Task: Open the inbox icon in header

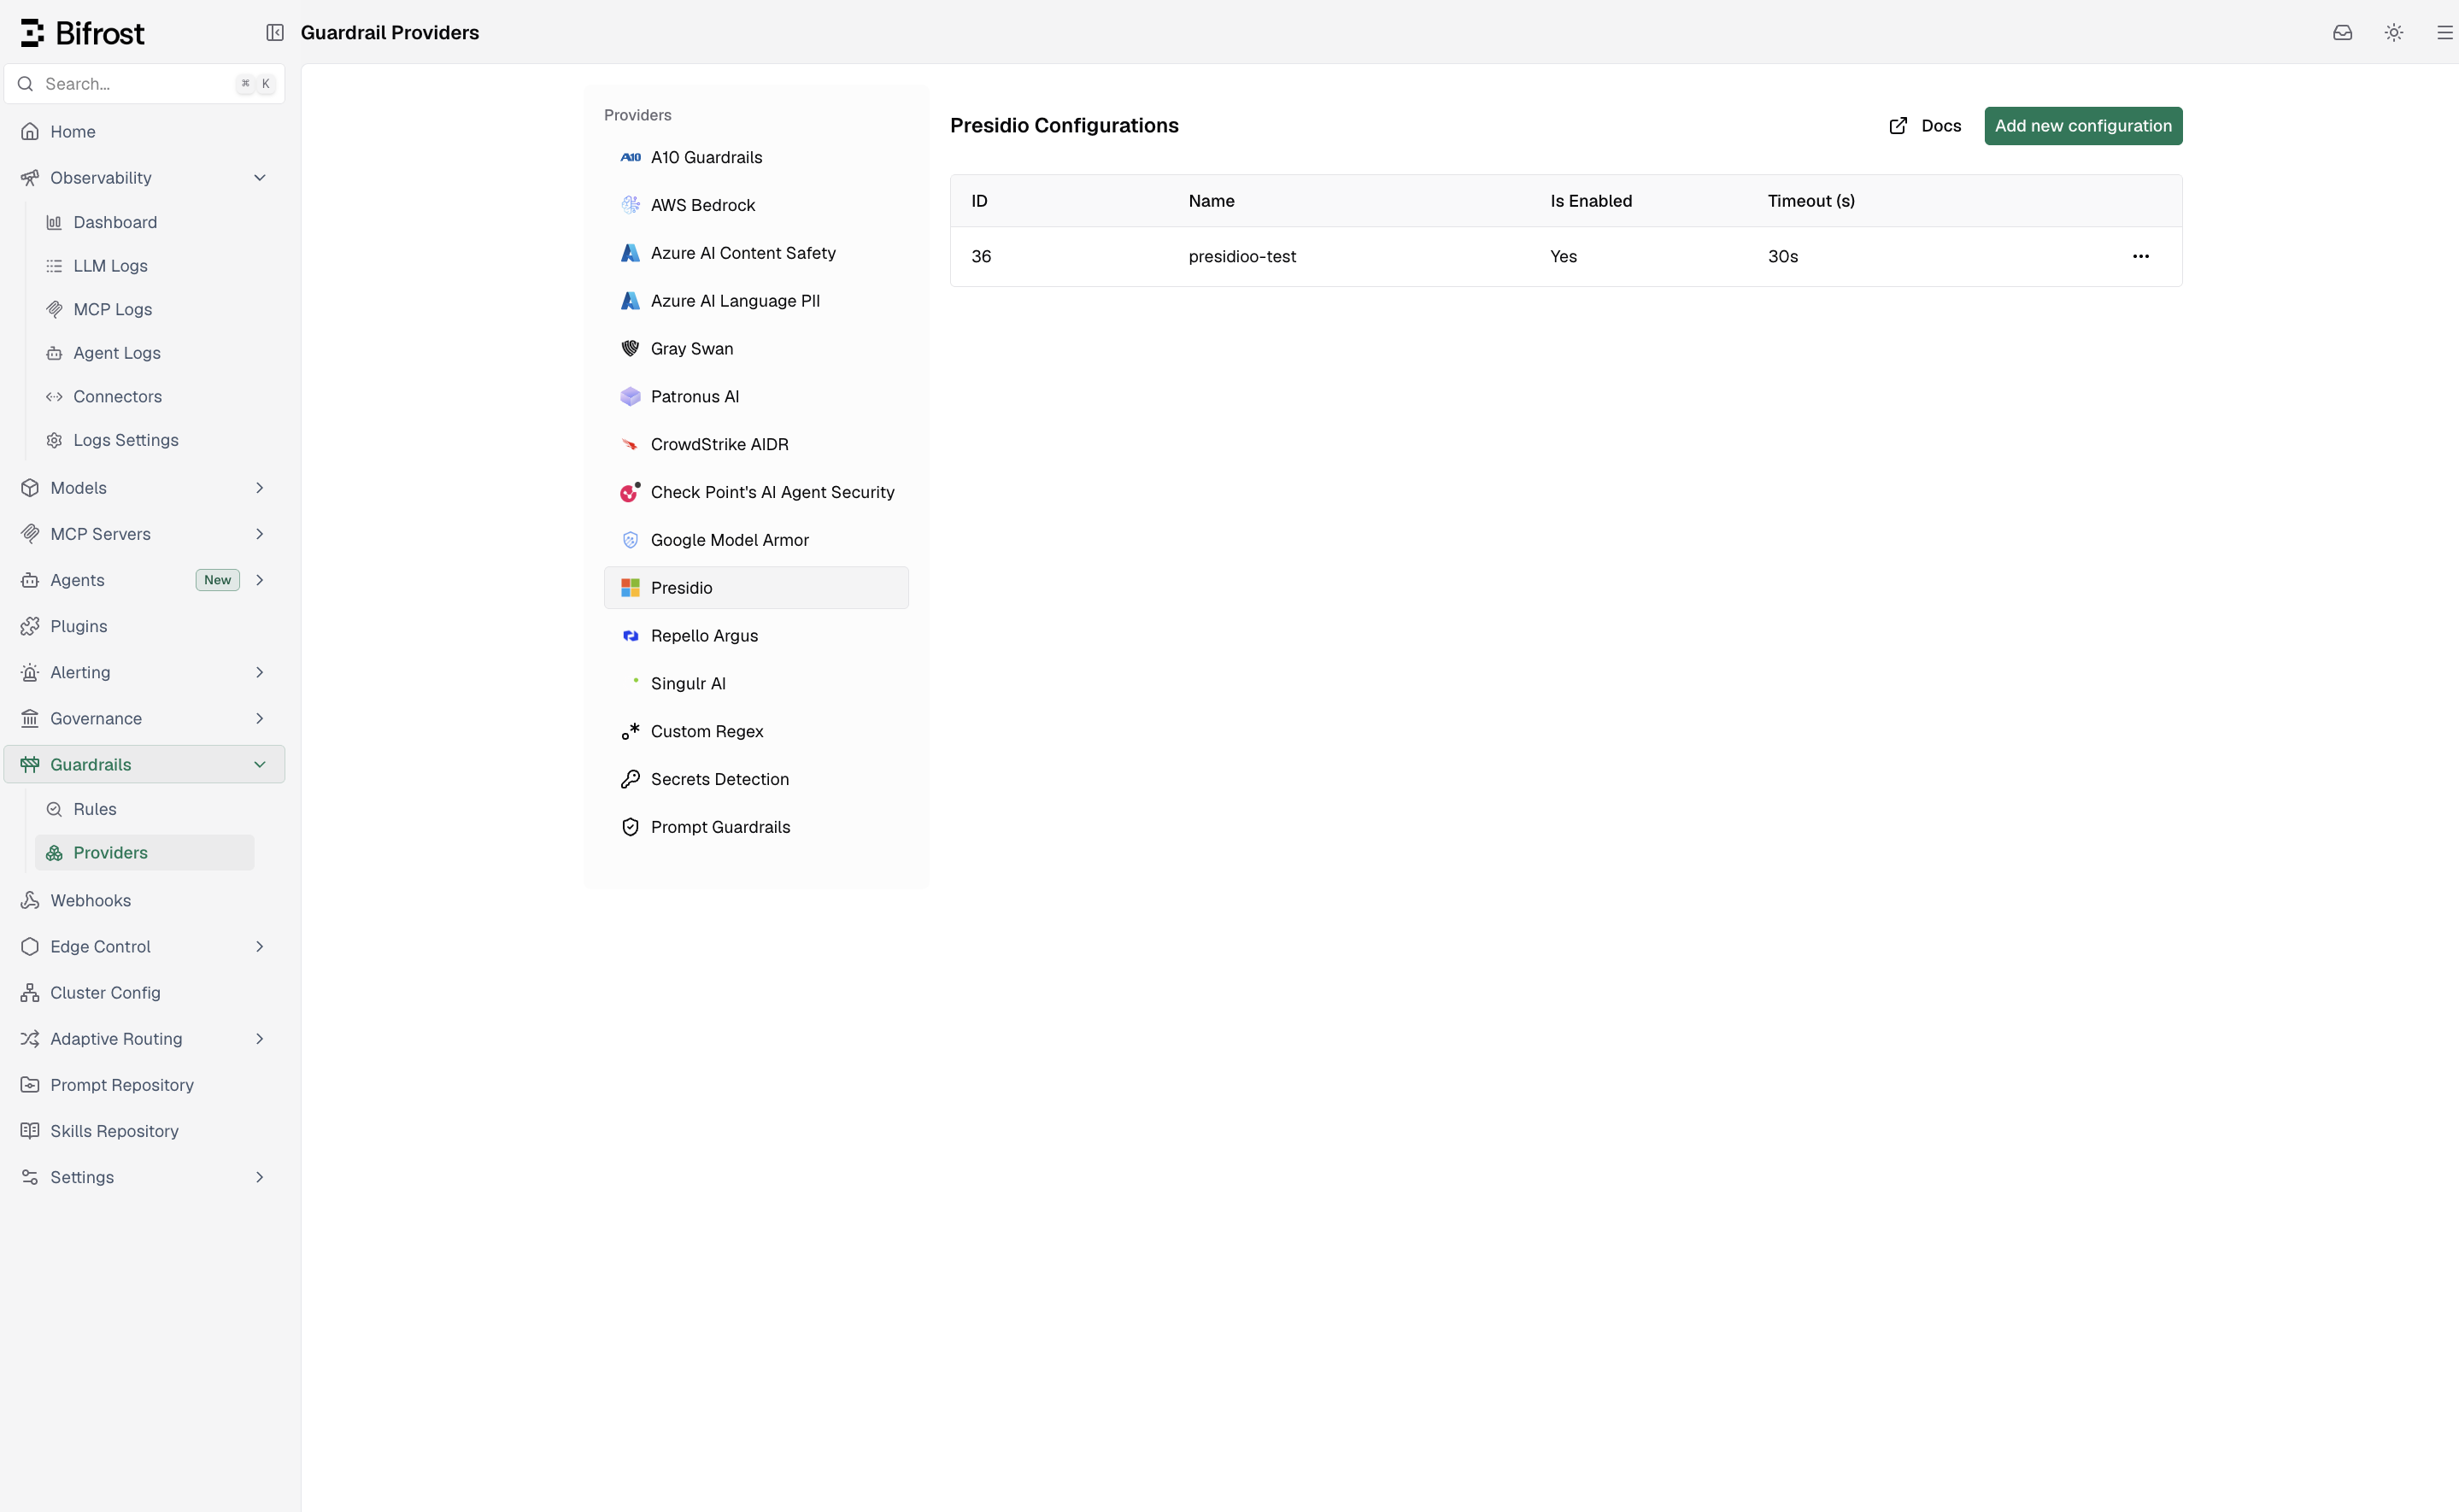Action: click(2342, 33)
